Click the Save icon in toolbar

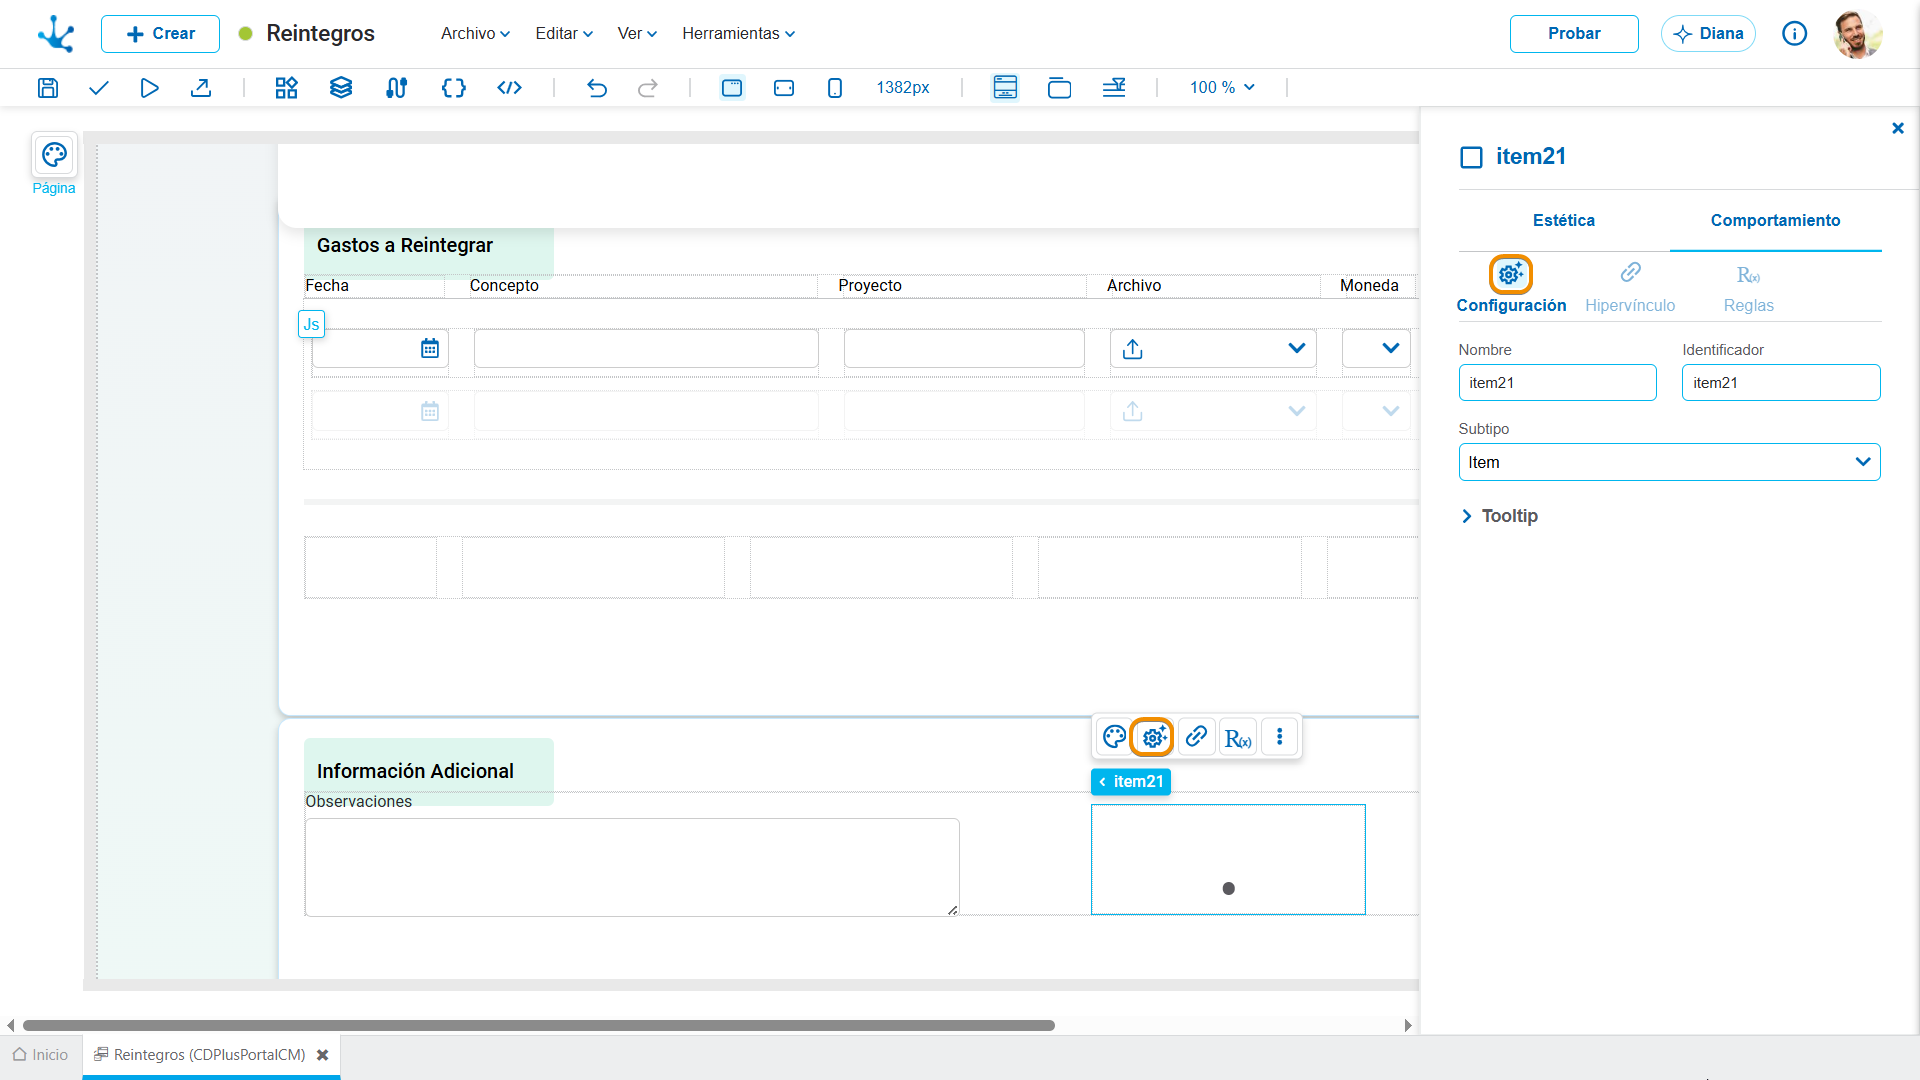(47, 88)
